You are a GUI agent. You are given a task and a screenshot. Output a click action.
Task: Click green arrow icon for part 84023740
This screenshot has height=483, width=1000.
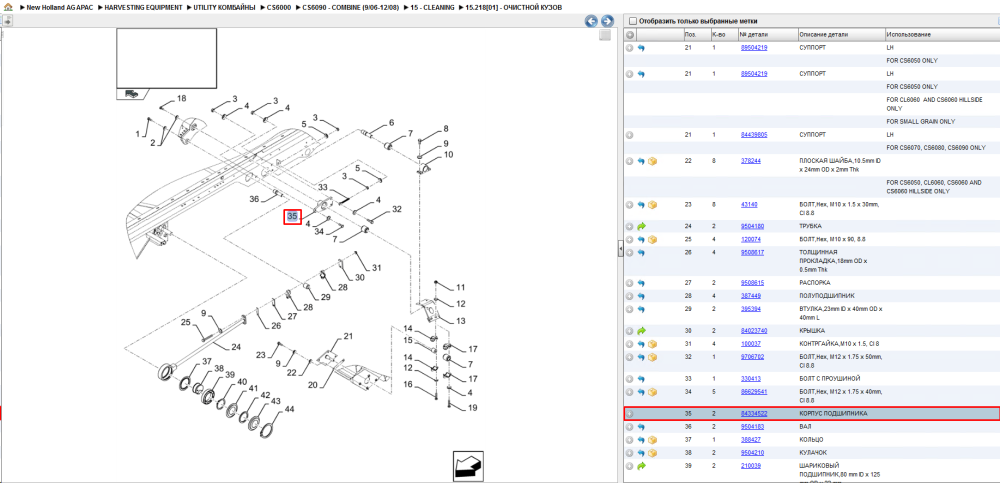pyautogui.click(x=641, y=331)
